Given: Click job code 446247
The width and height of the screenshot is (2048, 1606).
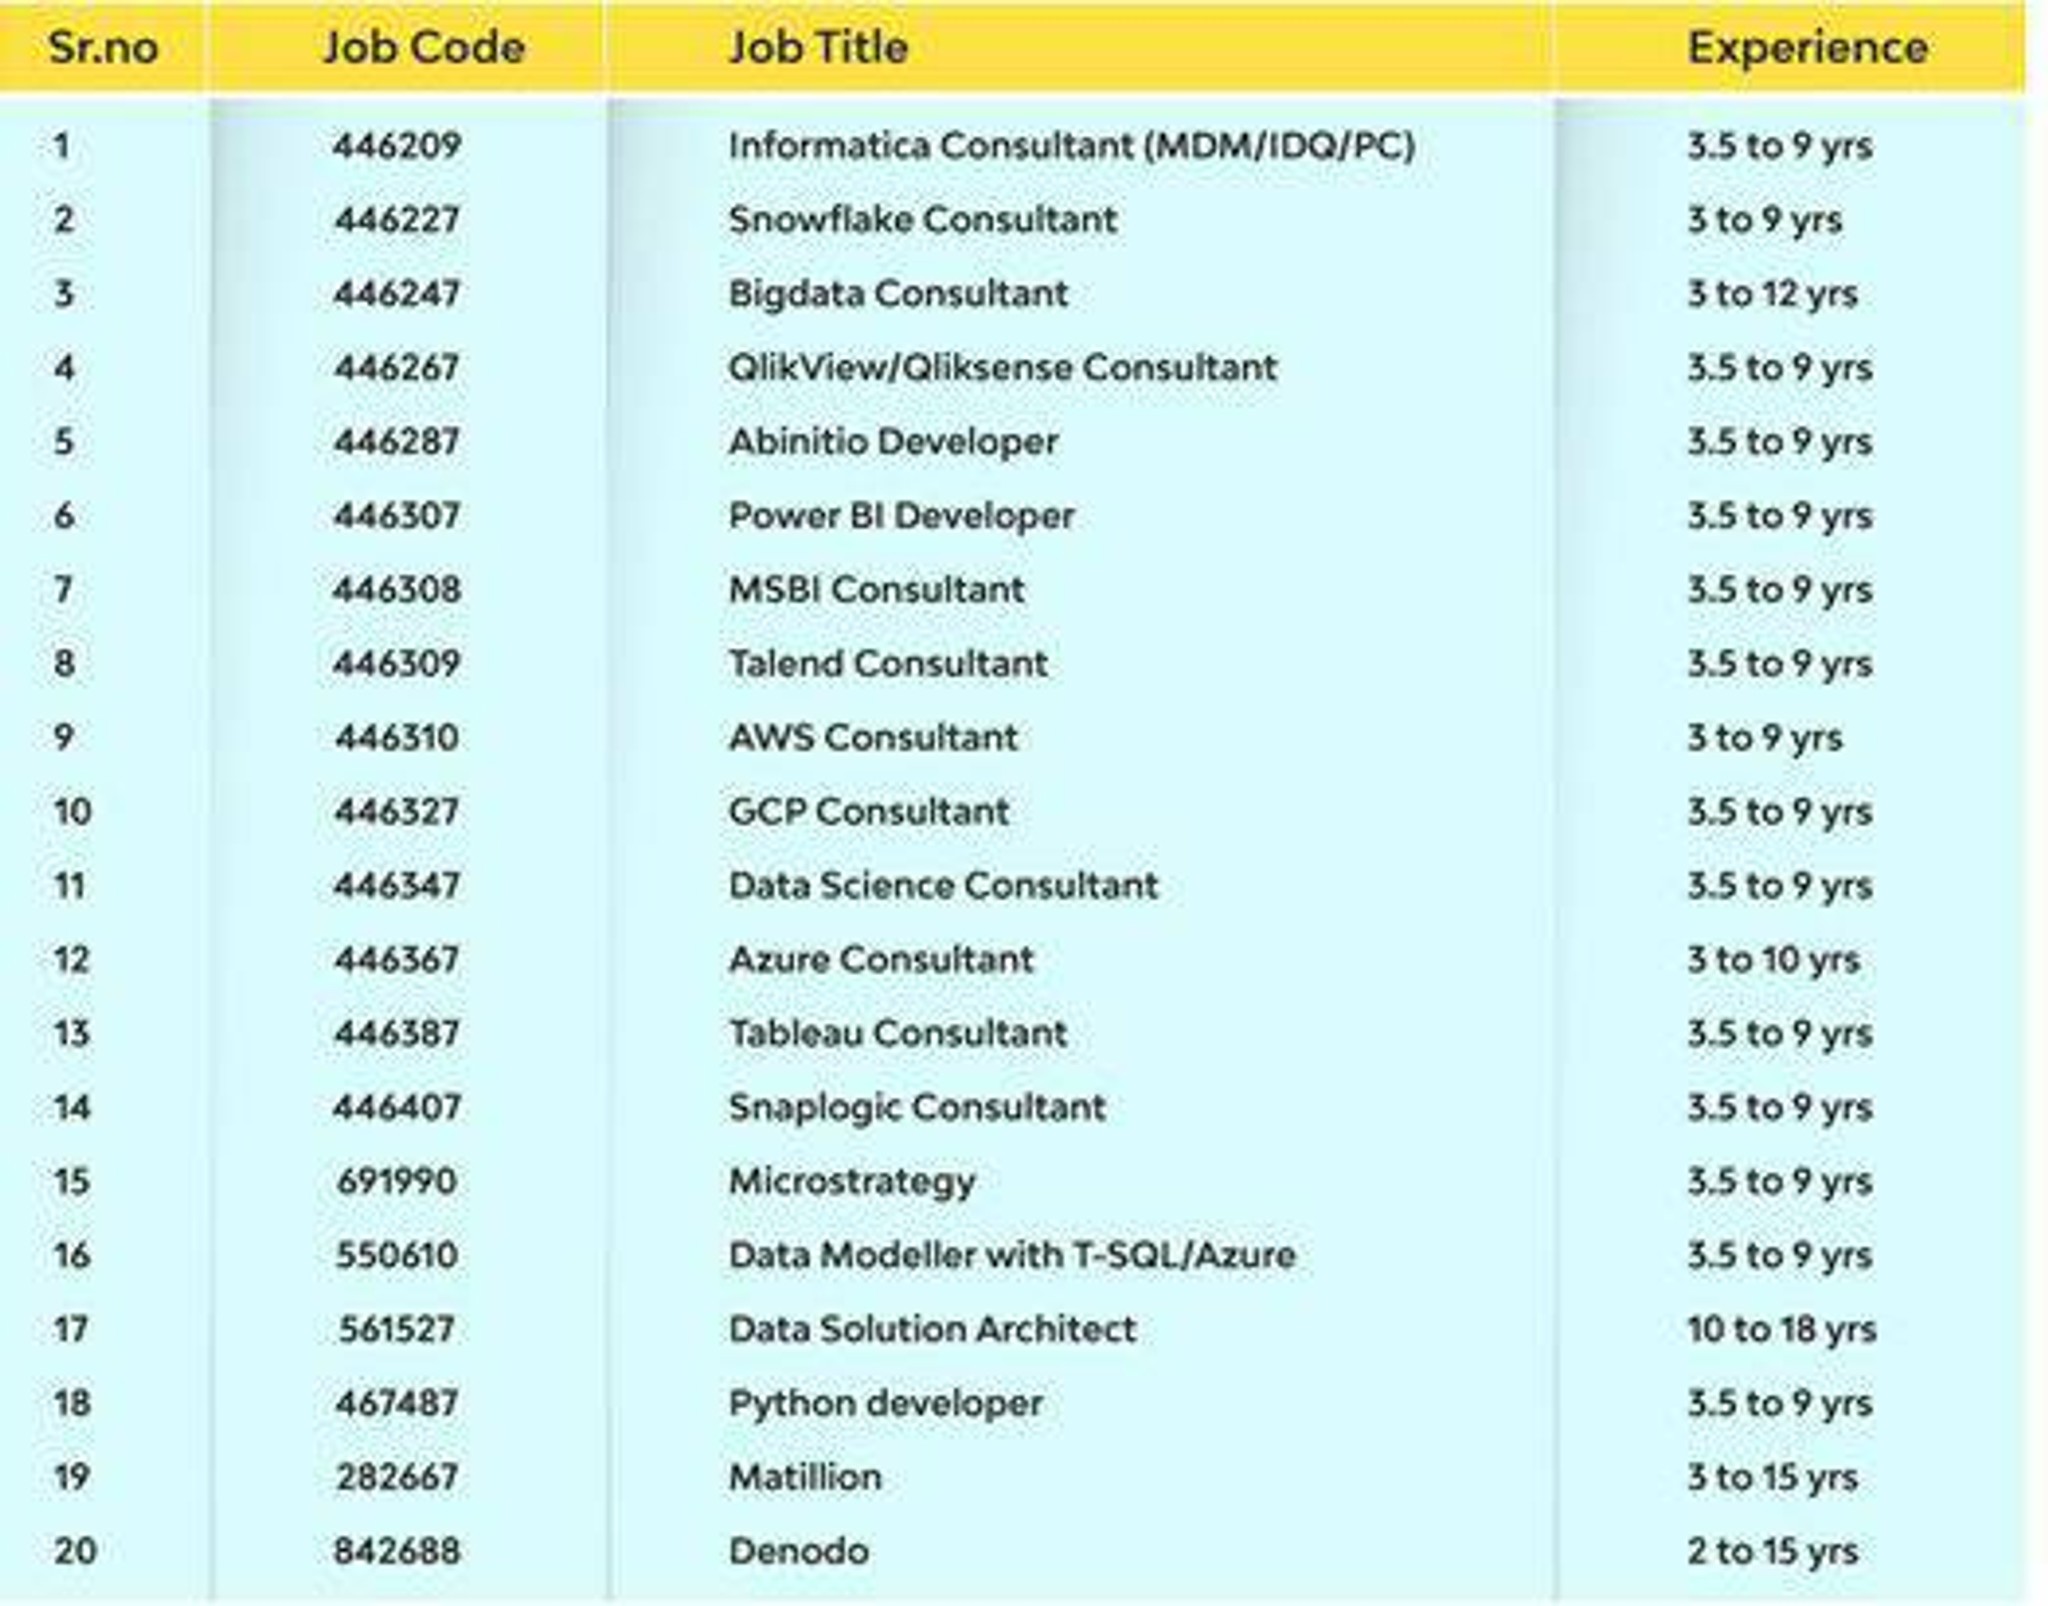Looking at the screenshot, I should [x=397, y=294].
